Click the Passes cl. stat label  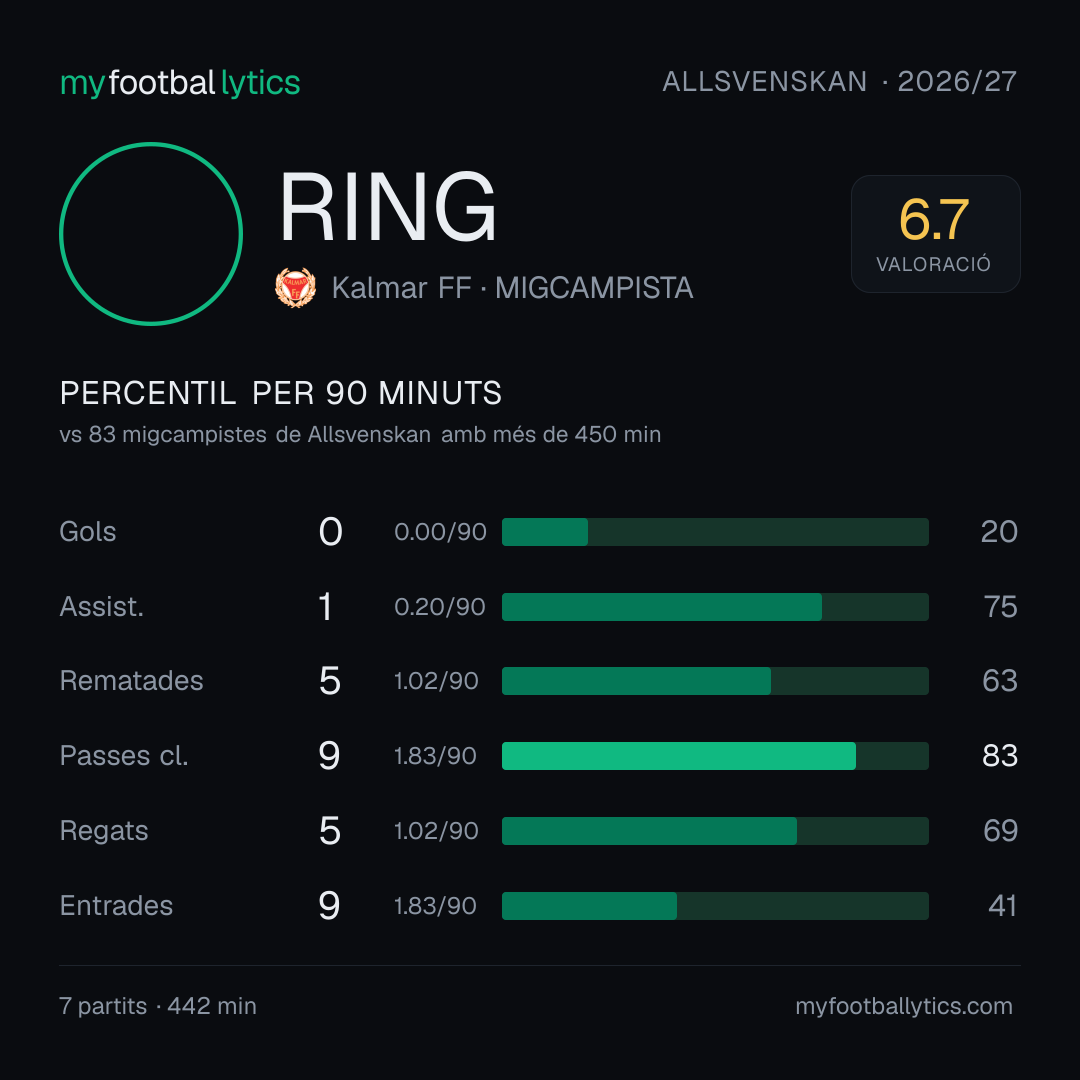click(124, 756)
